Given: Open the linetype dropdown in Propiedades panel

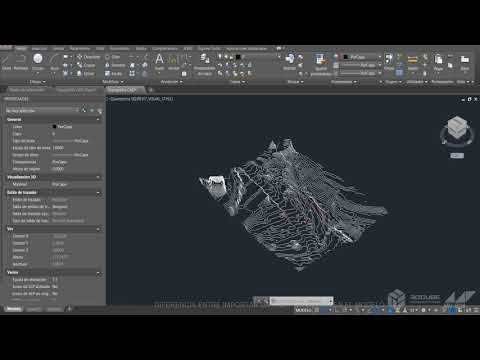Looking at the screenshot, I should point(361,73).
